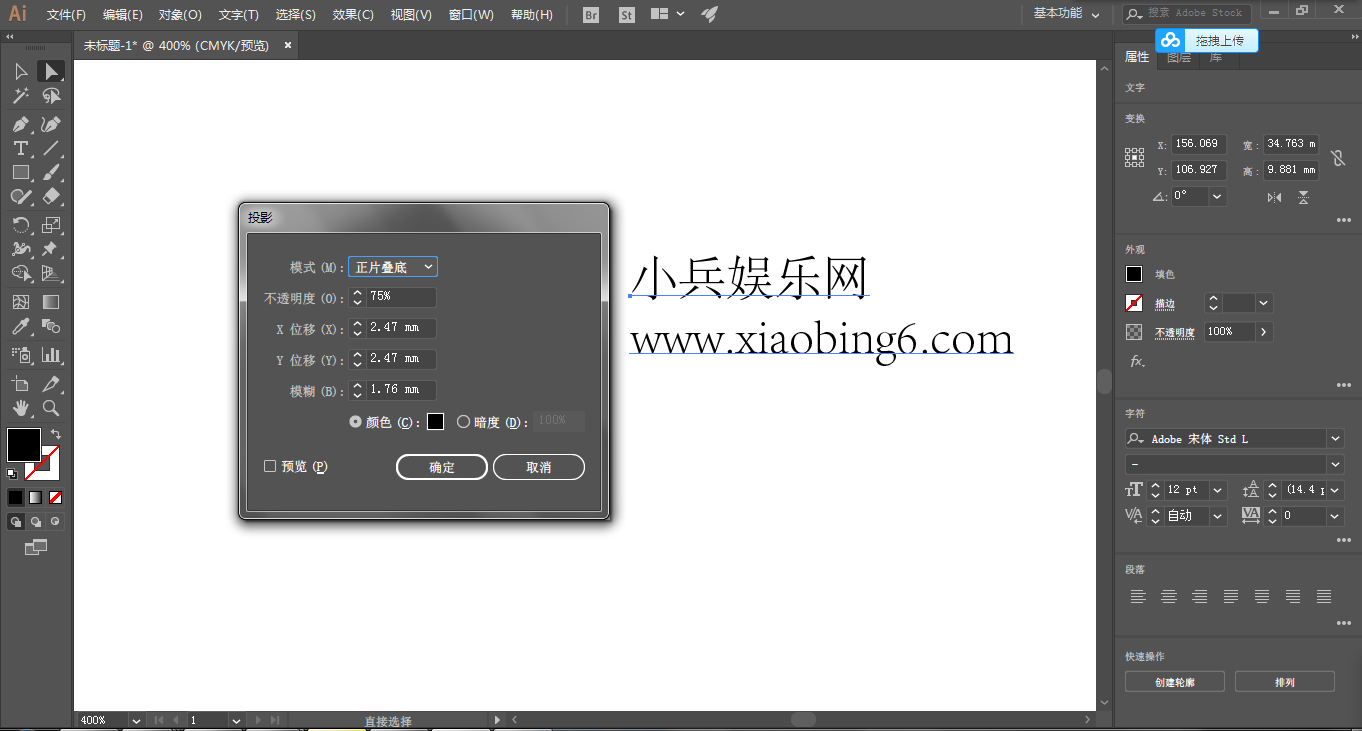This screenshot has width=1362, height=731.
Task: Click the 填色 fill swatch in Appearance
Action: tap(1134, 274)
